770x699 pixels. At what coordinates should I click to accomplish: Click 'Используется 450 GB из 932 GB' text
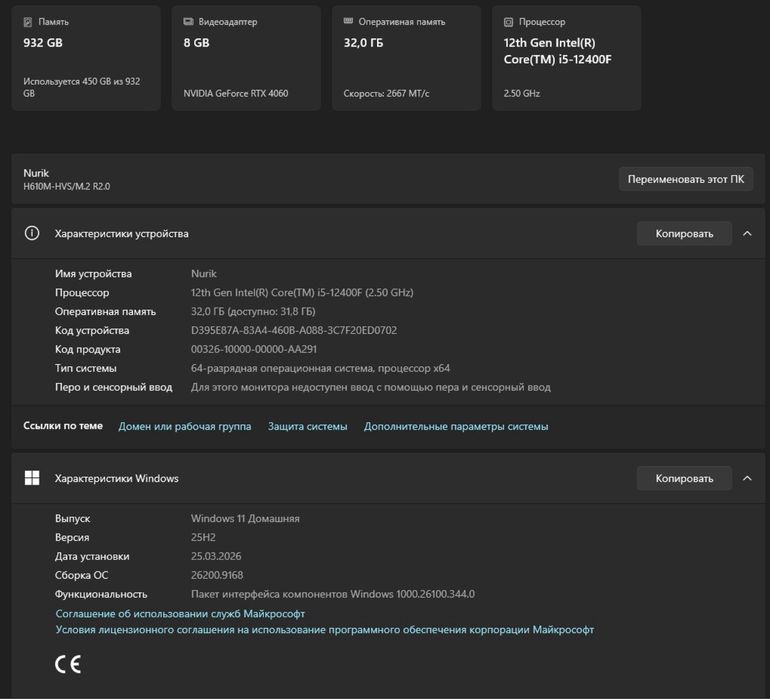pyautogui.click(x=82, y=87)
